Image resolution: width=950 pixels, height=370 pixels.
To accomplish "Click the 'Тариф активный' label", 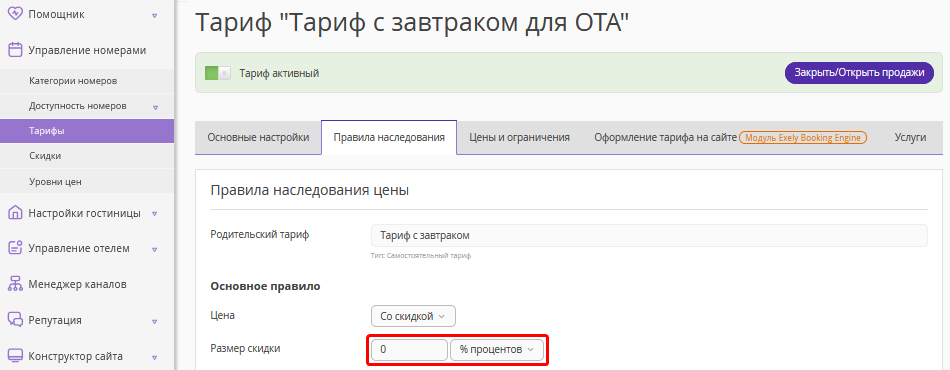I will point(279,73).
